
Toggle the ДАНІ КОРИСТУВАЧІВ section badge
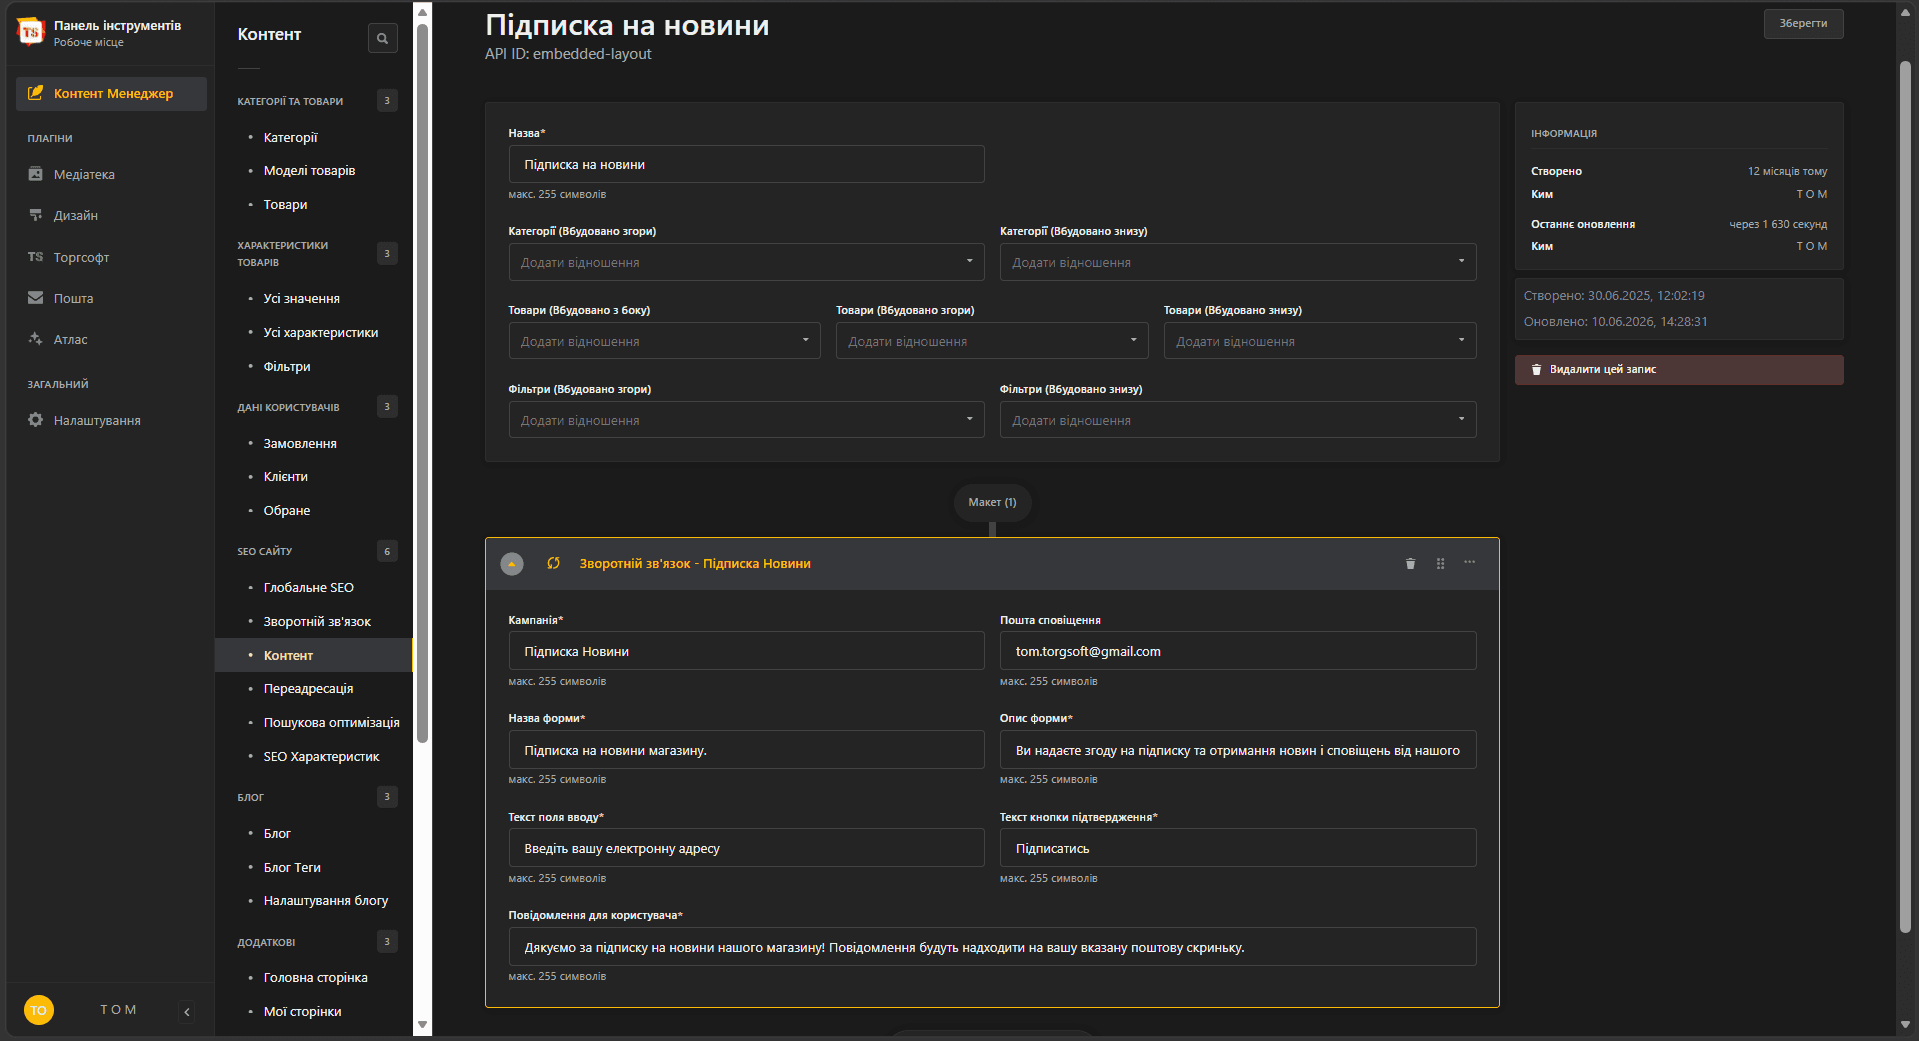[387, 406]
